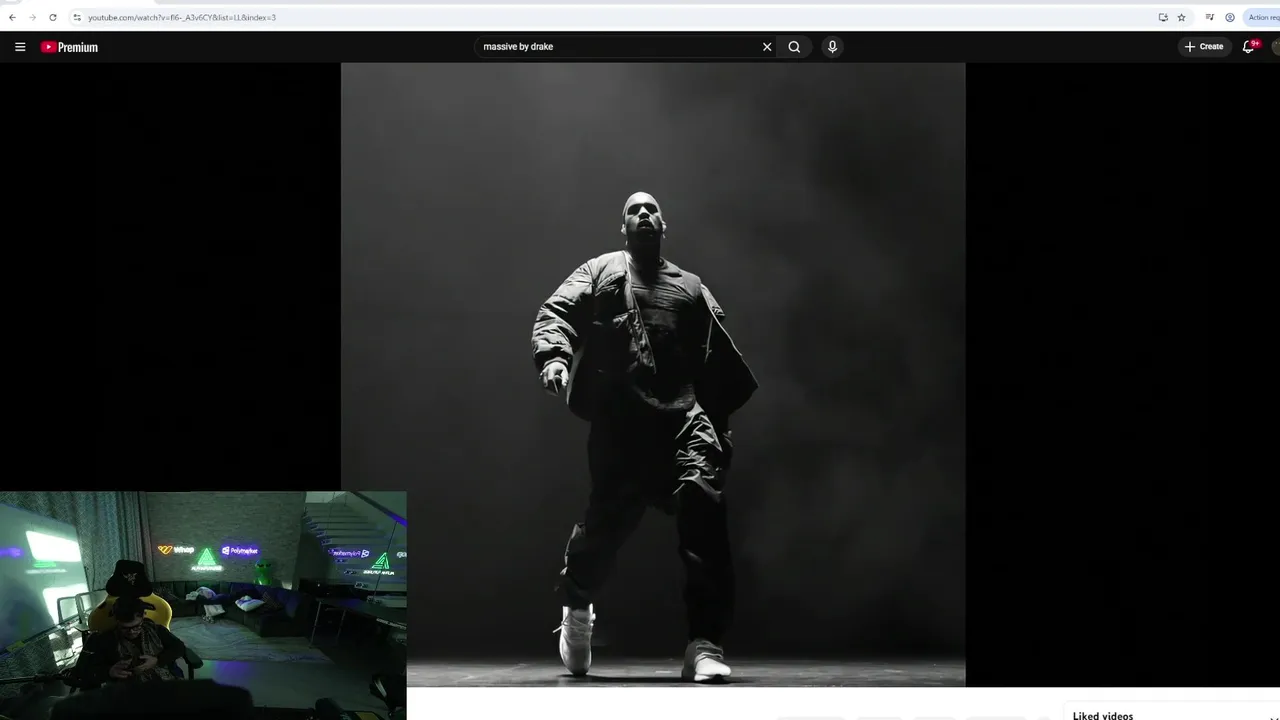This screenshot has height=720, width=1280.
Task: Click the Liked videos playlist header
Action: [1103, 716]
